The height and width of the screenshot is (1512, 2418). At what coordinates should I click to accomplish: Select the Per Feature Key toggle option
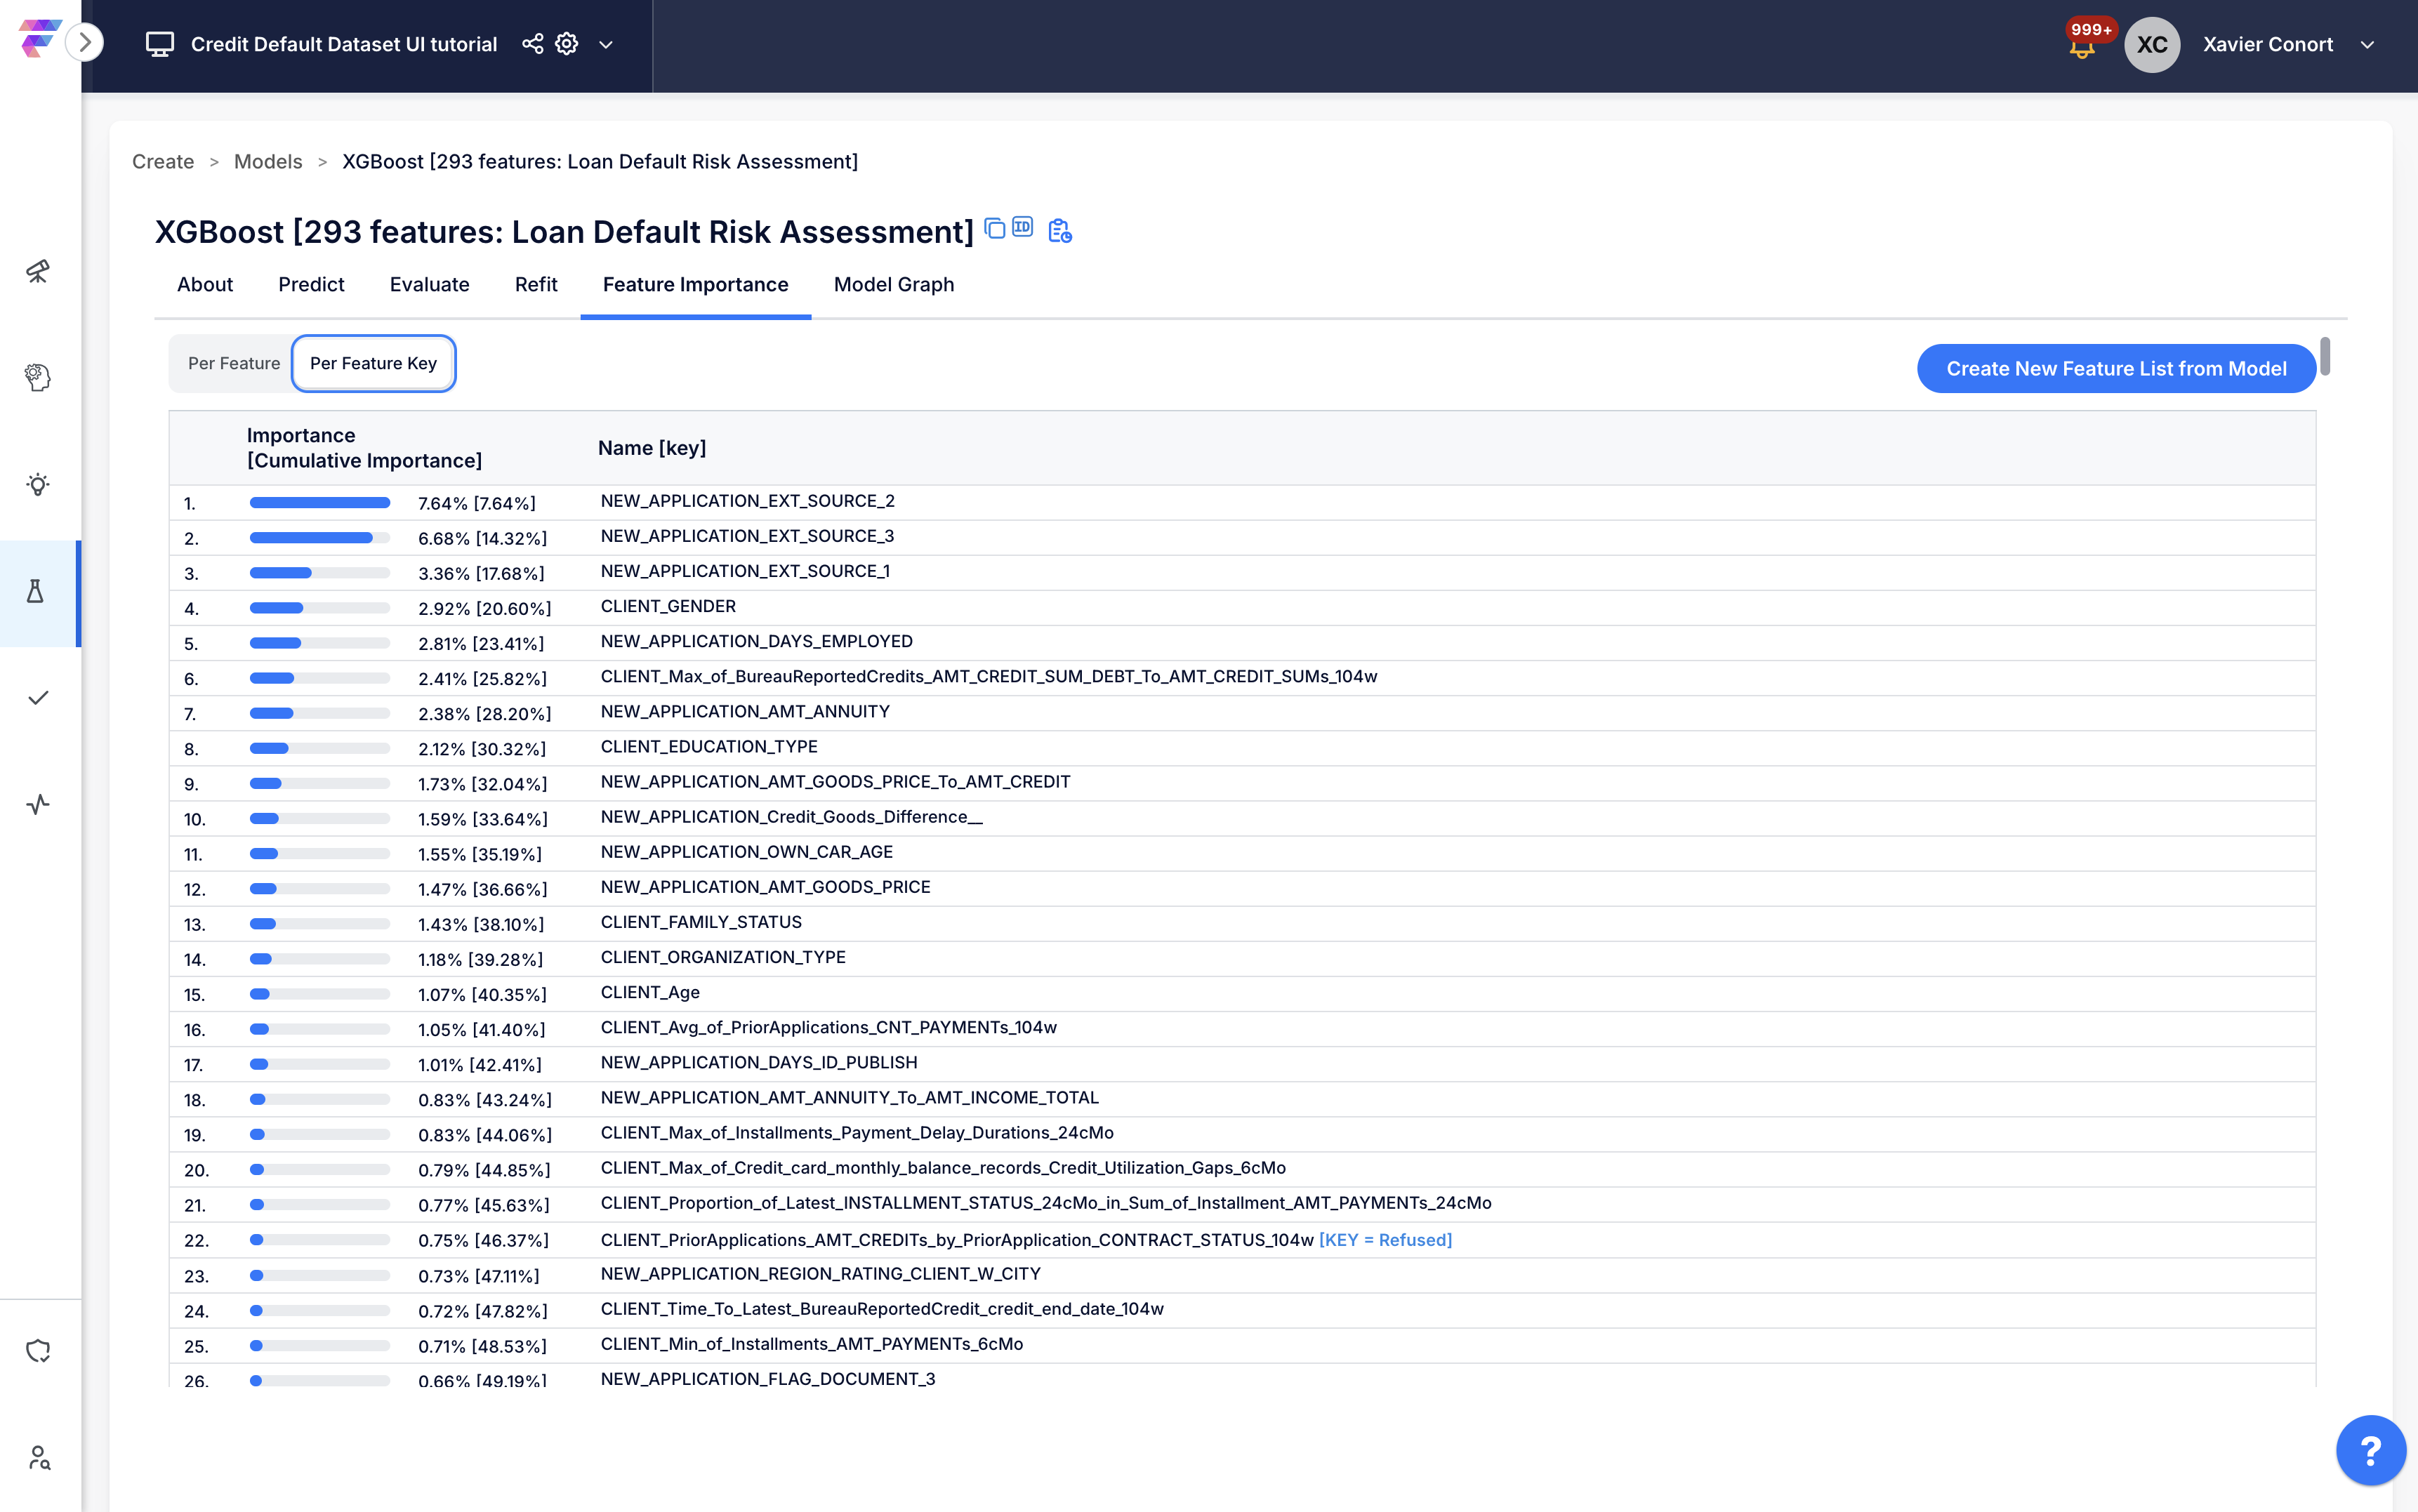(373, 363)
